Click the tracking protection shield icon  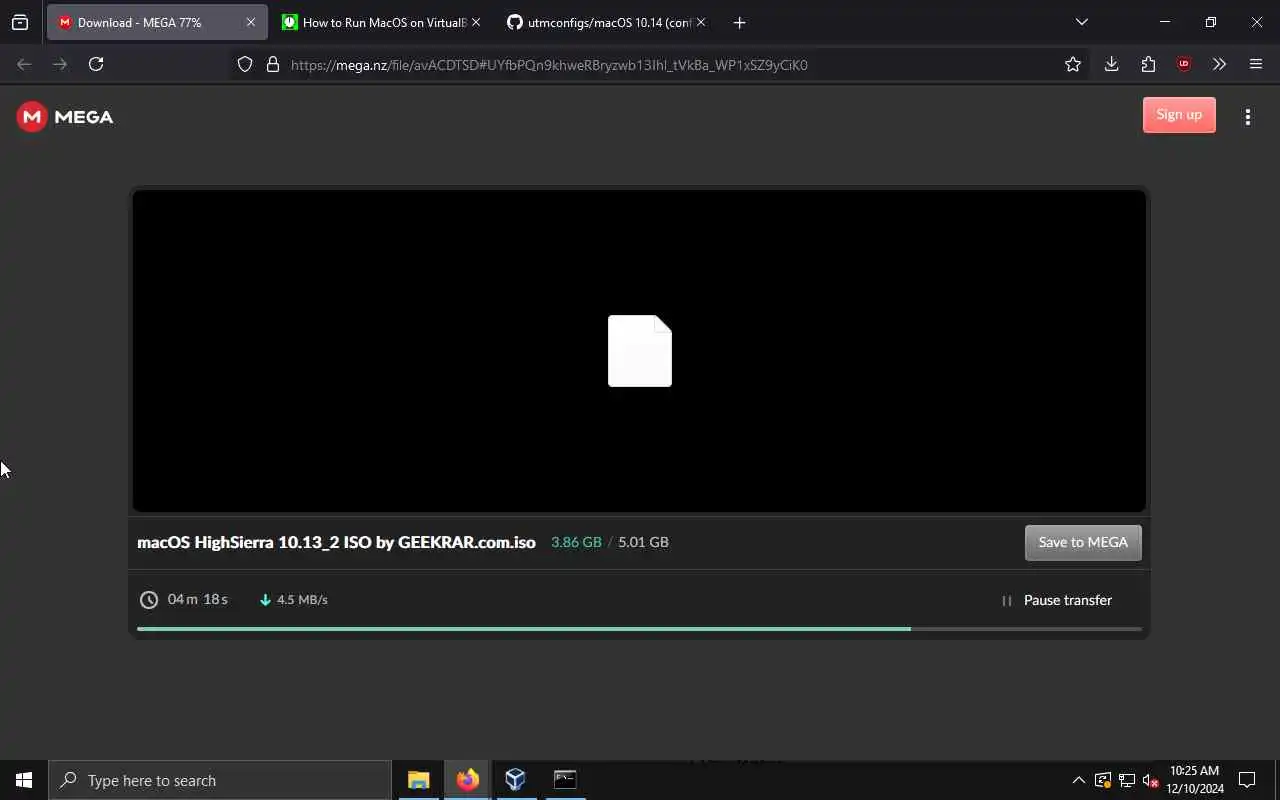pos(245,64)
